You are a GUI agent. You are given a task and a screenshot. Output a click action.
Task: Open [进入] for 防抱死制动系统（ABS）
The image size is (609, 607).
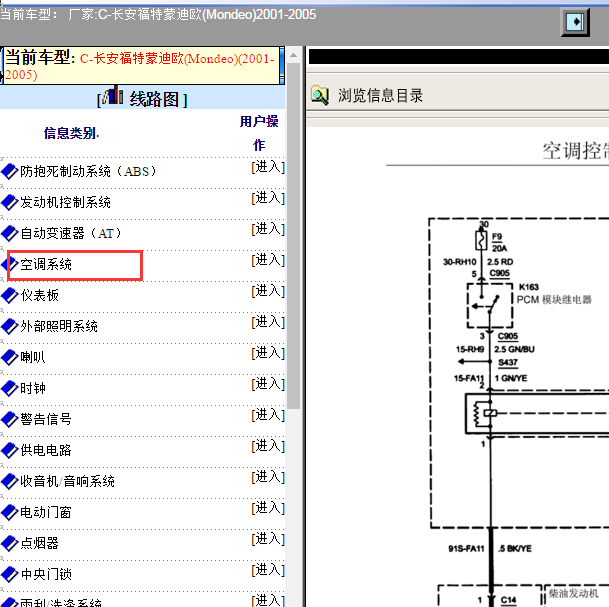click(x=268, y=167)
